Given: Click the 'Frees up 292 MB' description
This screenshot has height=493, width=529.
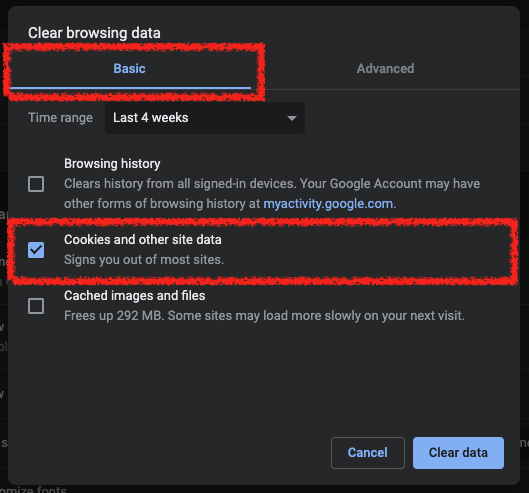Looking at the screenshot, I should pyautogui.click(x=264, y=316).
